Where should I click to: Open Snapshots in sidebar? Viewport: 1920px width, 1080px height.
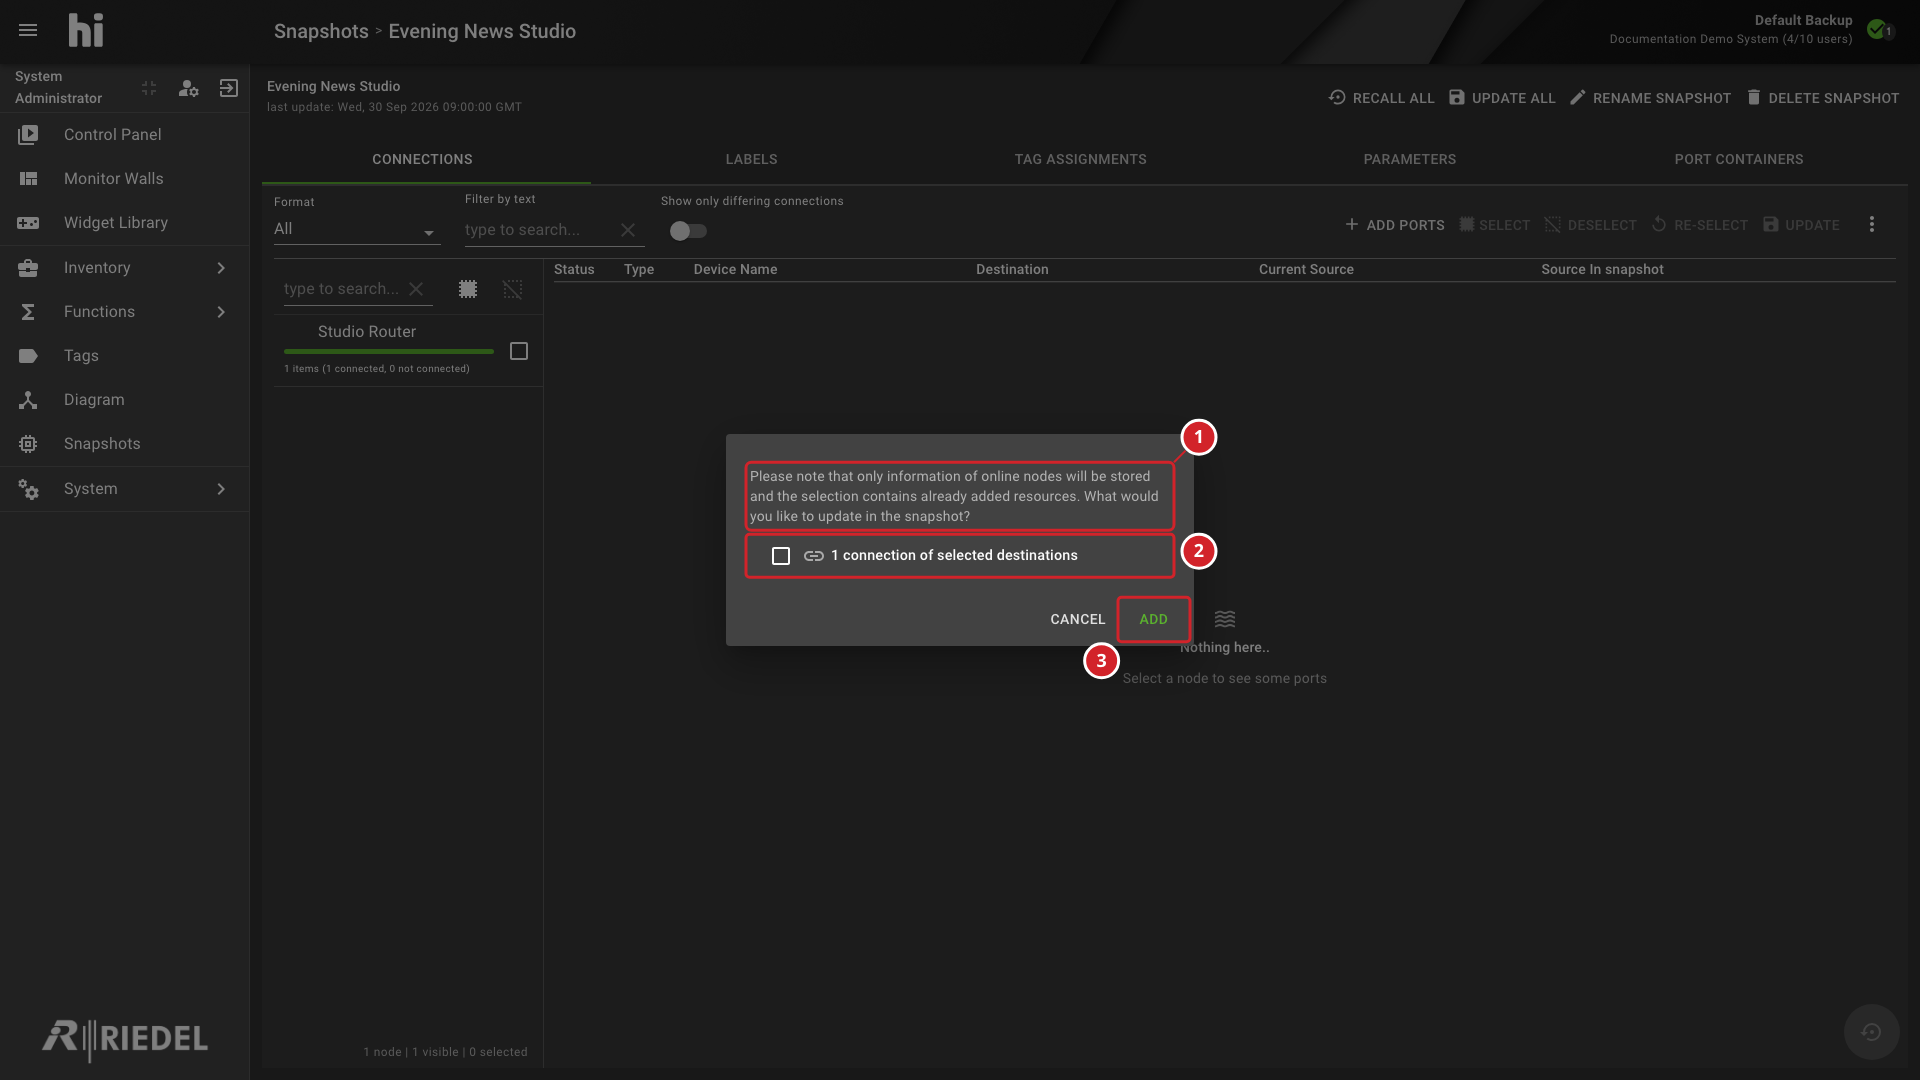click(124, 443)
